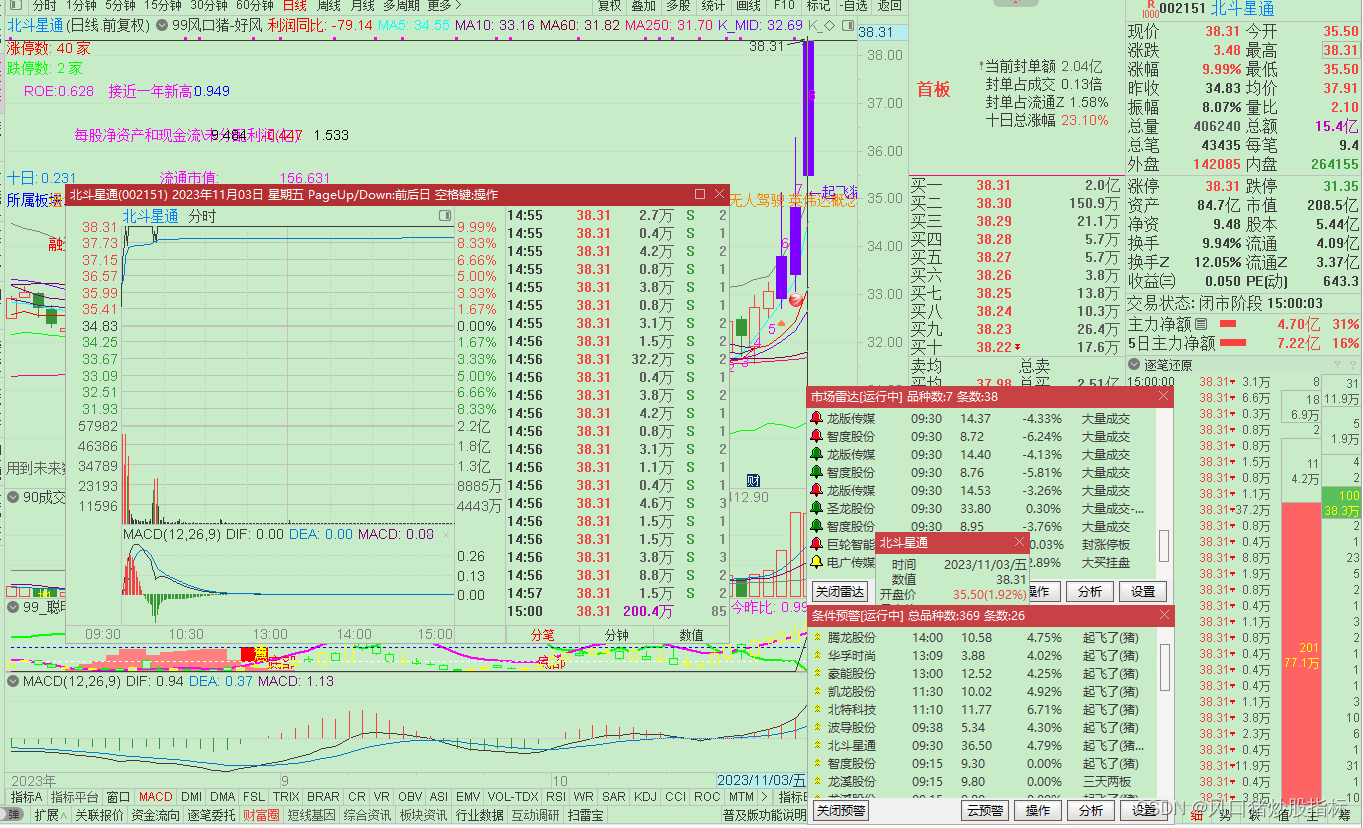Switch chart to 月线 monthly period
This screenshot has height=828, width=1363.
click(x=362, y=6)
